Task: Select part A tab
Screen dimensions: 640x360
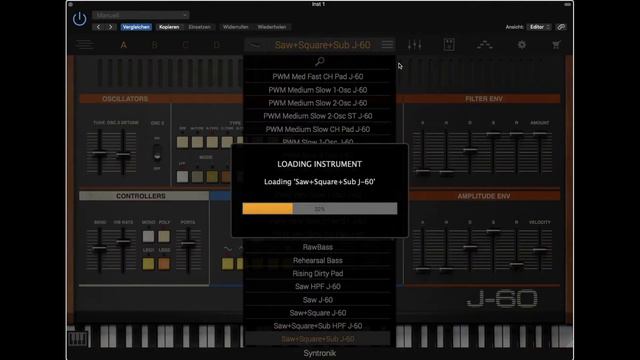Action: point(124,45)
